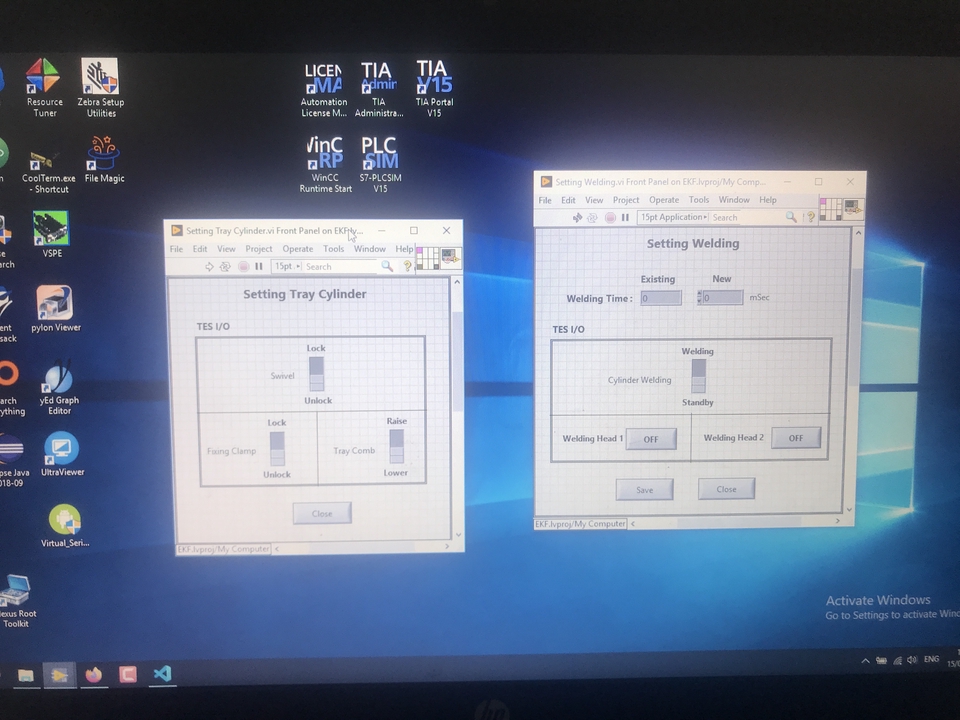This screenshot has height=720, width=960.
Task: Pause the Setting Welding VI execution
Action: 625,218
